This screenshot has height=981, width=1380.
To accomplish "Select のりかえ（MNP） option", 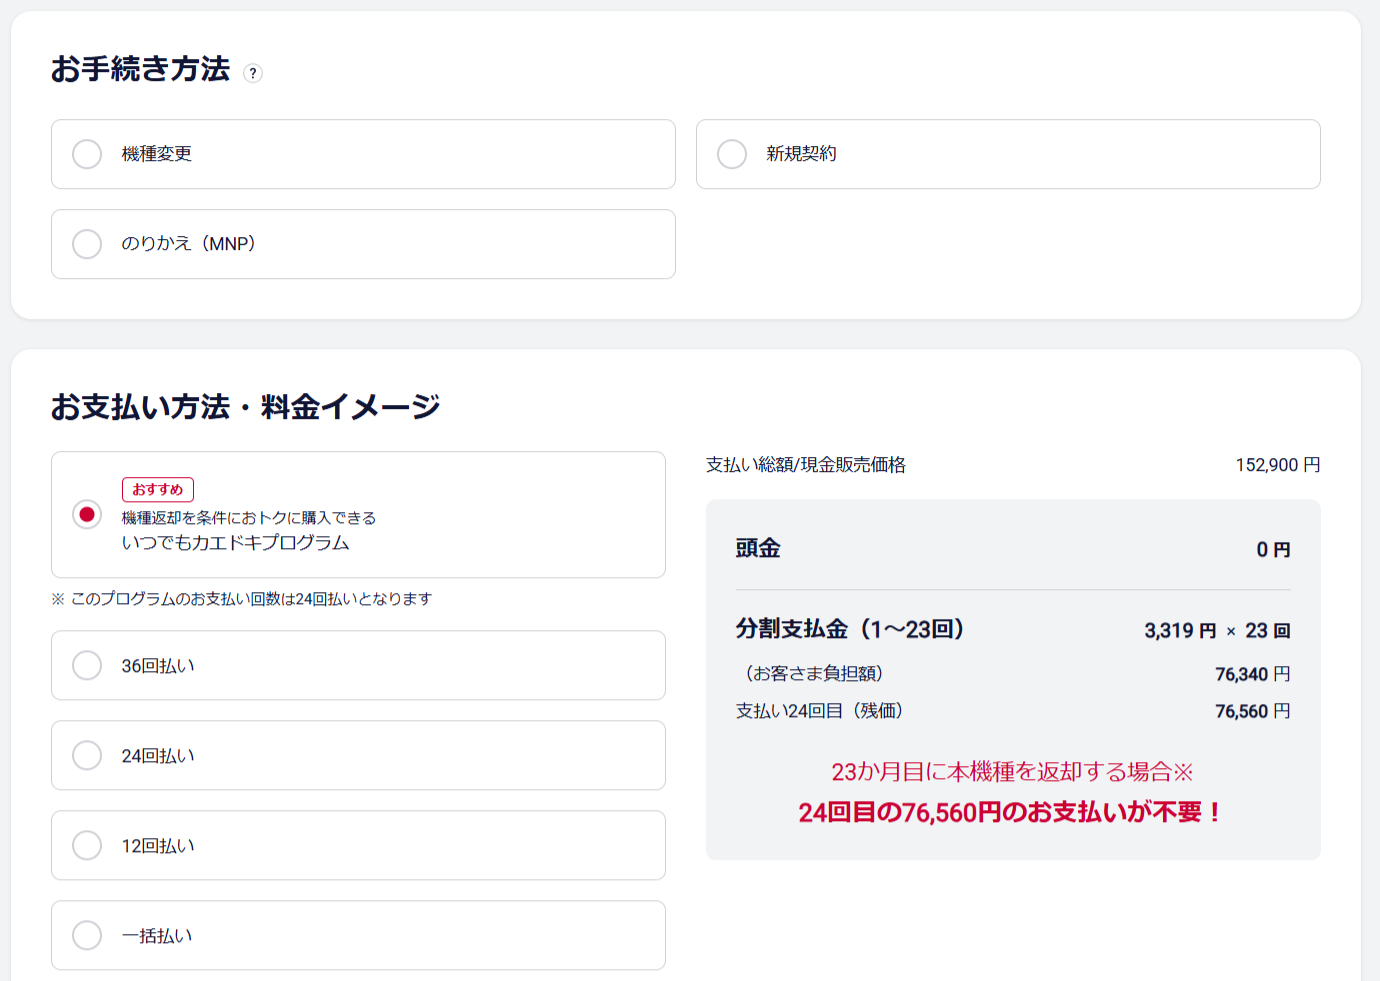I will 87,244.
